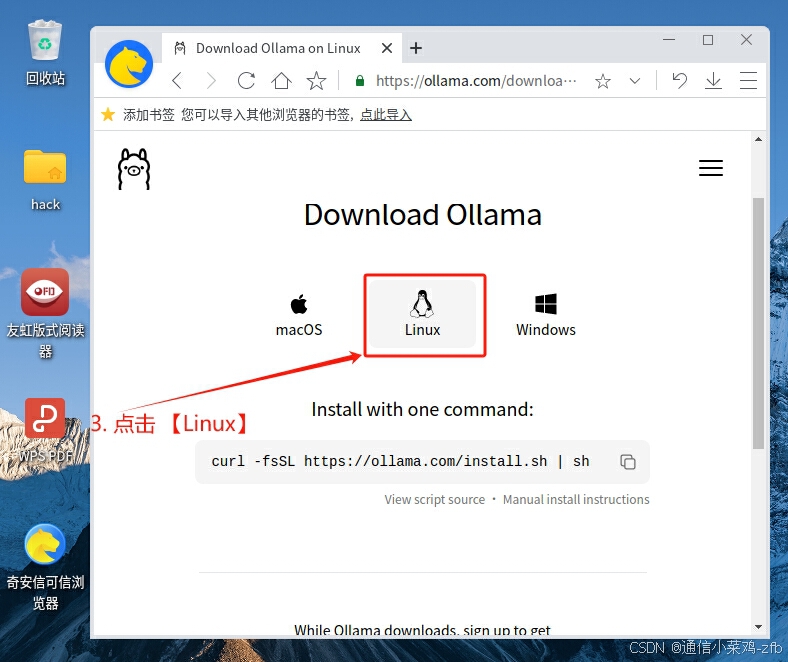The height and width of the screenshot is (662, 788).
Task: Reload the current page
Action: click(x=246, y=80)
